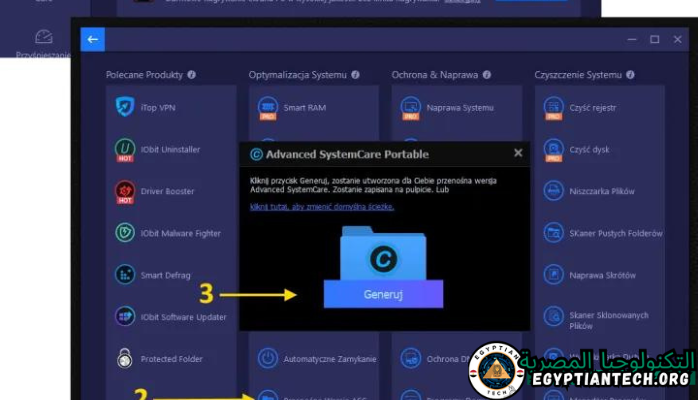698x400 pixels.
Task: Select the IObit Malware Fighter label
Action: (x=181, y=233)
